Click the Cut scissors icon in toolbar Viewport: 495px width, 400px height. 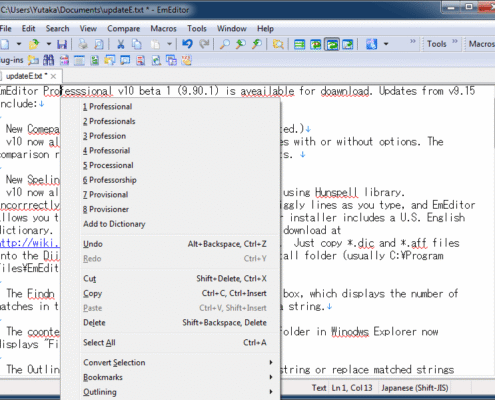pos(121,44)
